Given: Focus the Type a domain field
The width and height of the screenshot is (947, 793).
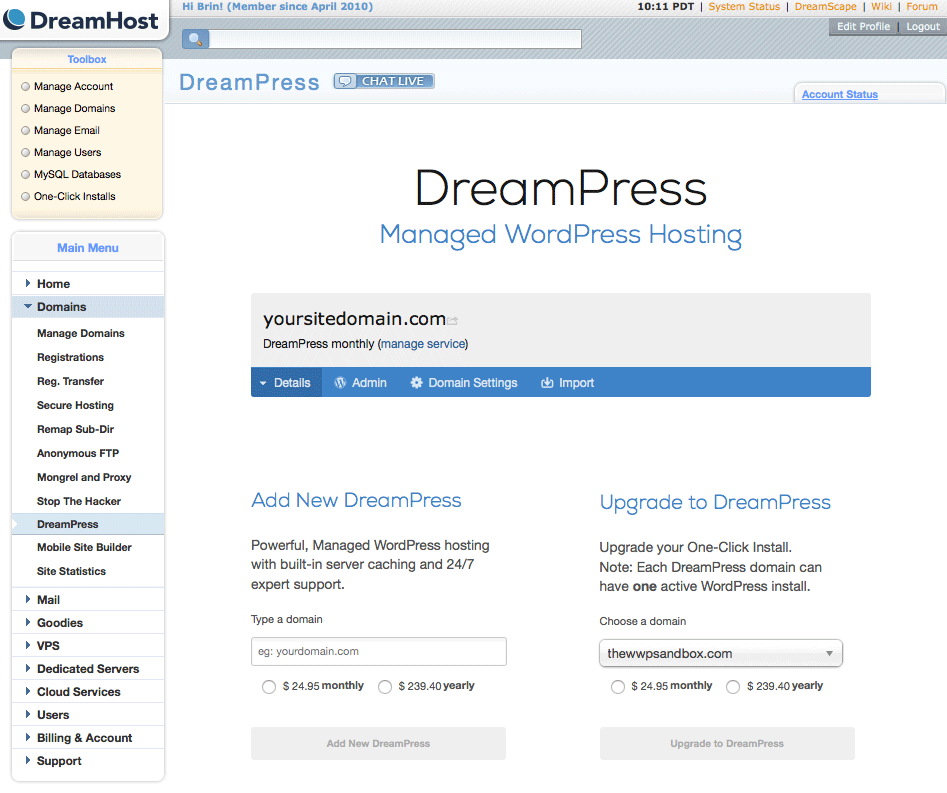Looking at the screenshot, I should click(x=379, y=652).
